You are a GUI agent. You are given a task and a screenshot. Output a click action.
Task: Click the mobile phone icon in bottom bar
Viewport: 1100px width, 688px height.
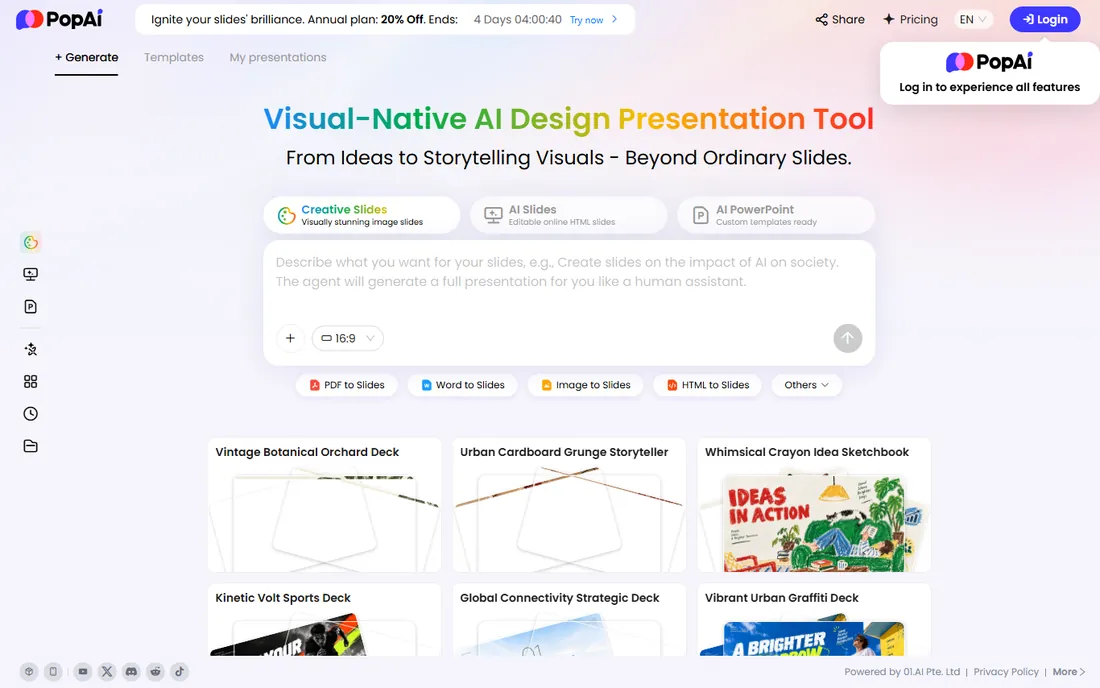coord(53,672)
